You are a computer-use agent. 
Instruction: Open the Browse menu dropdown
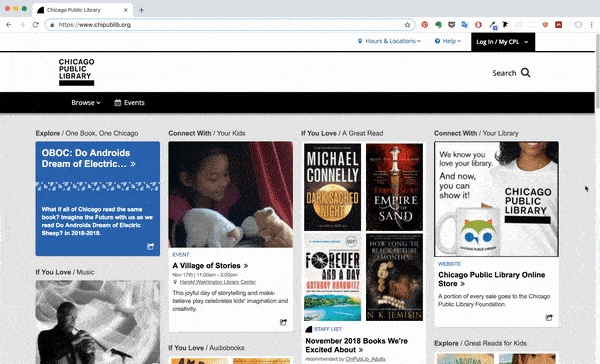coord(86,103)
